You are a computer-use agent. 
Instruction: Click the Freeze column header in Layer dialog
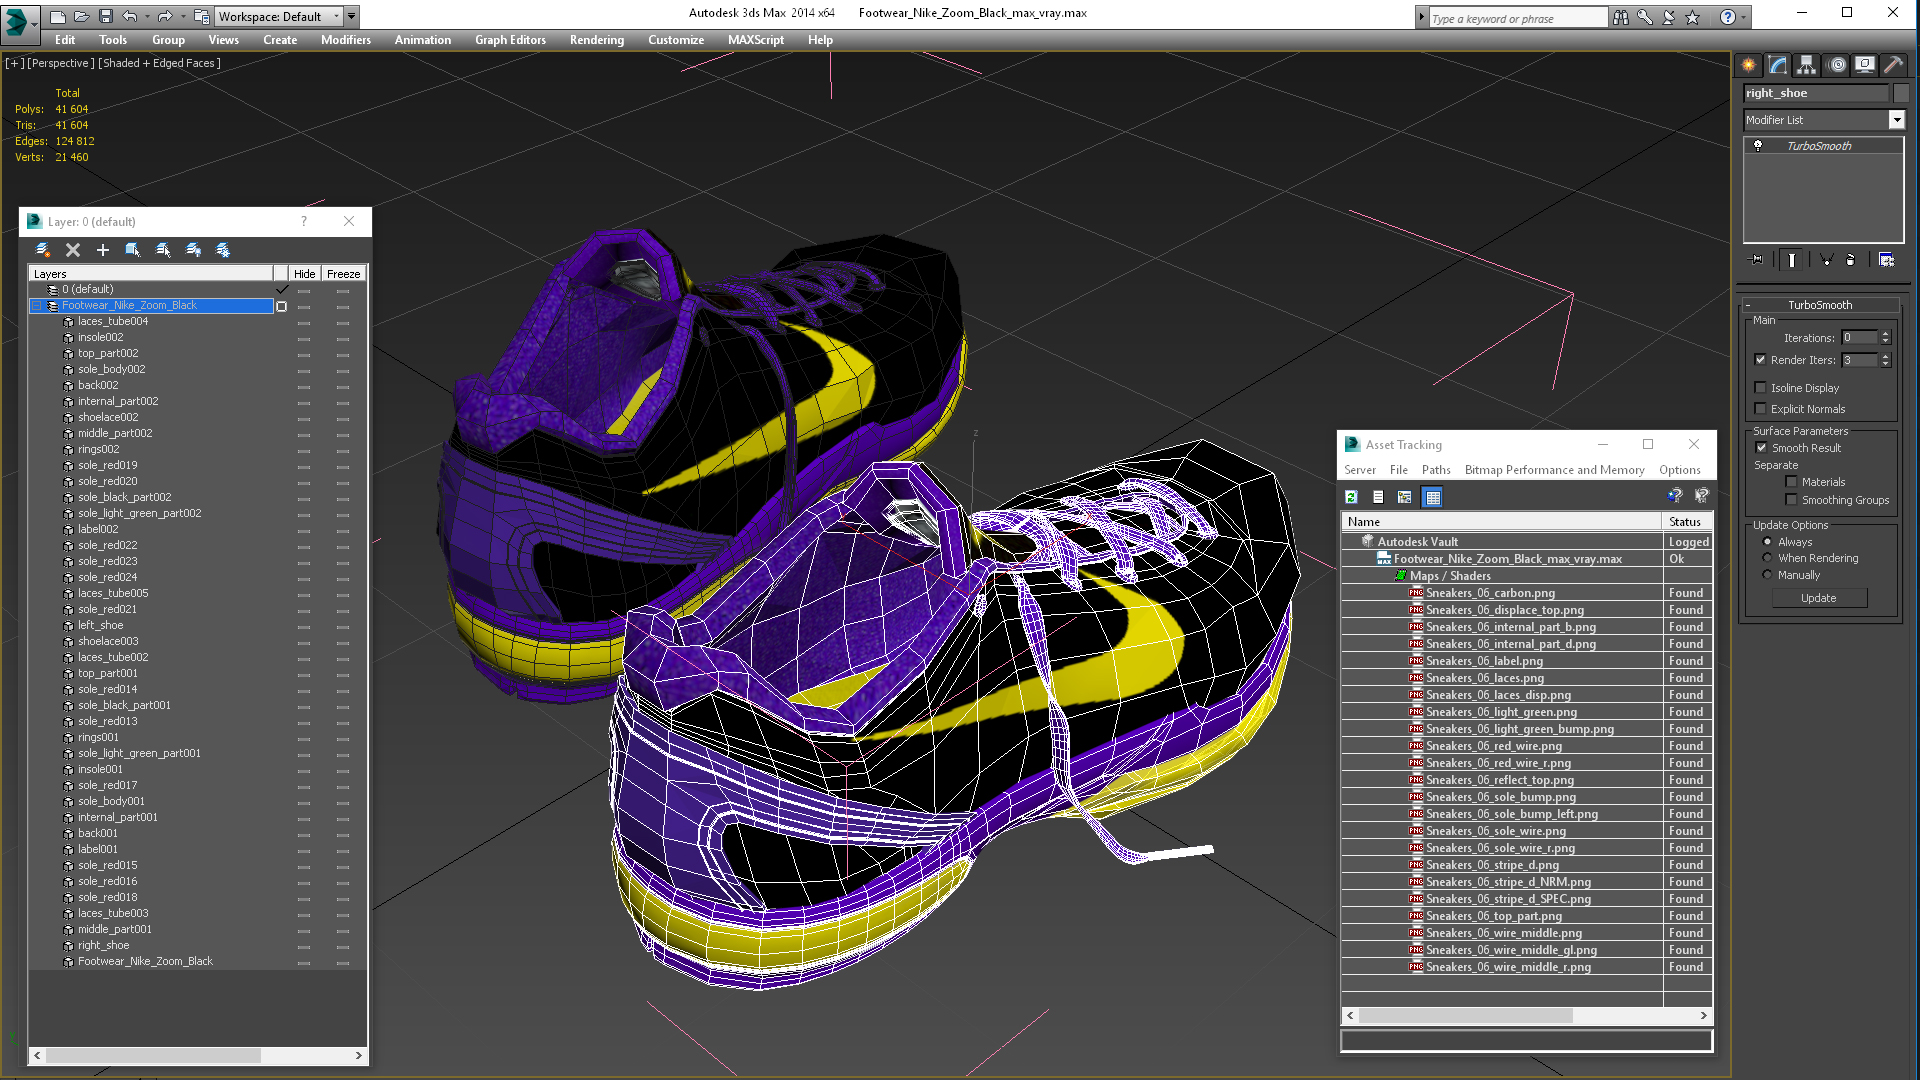click(343, 274)
